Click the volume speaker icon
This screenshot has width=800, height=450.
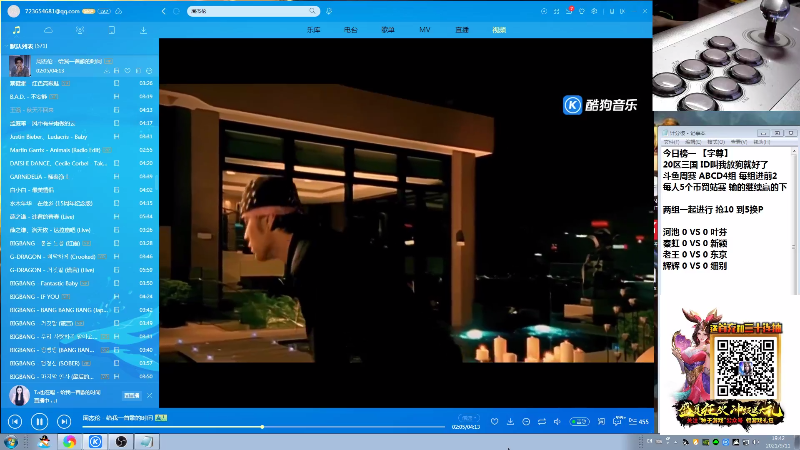[557, 421]
